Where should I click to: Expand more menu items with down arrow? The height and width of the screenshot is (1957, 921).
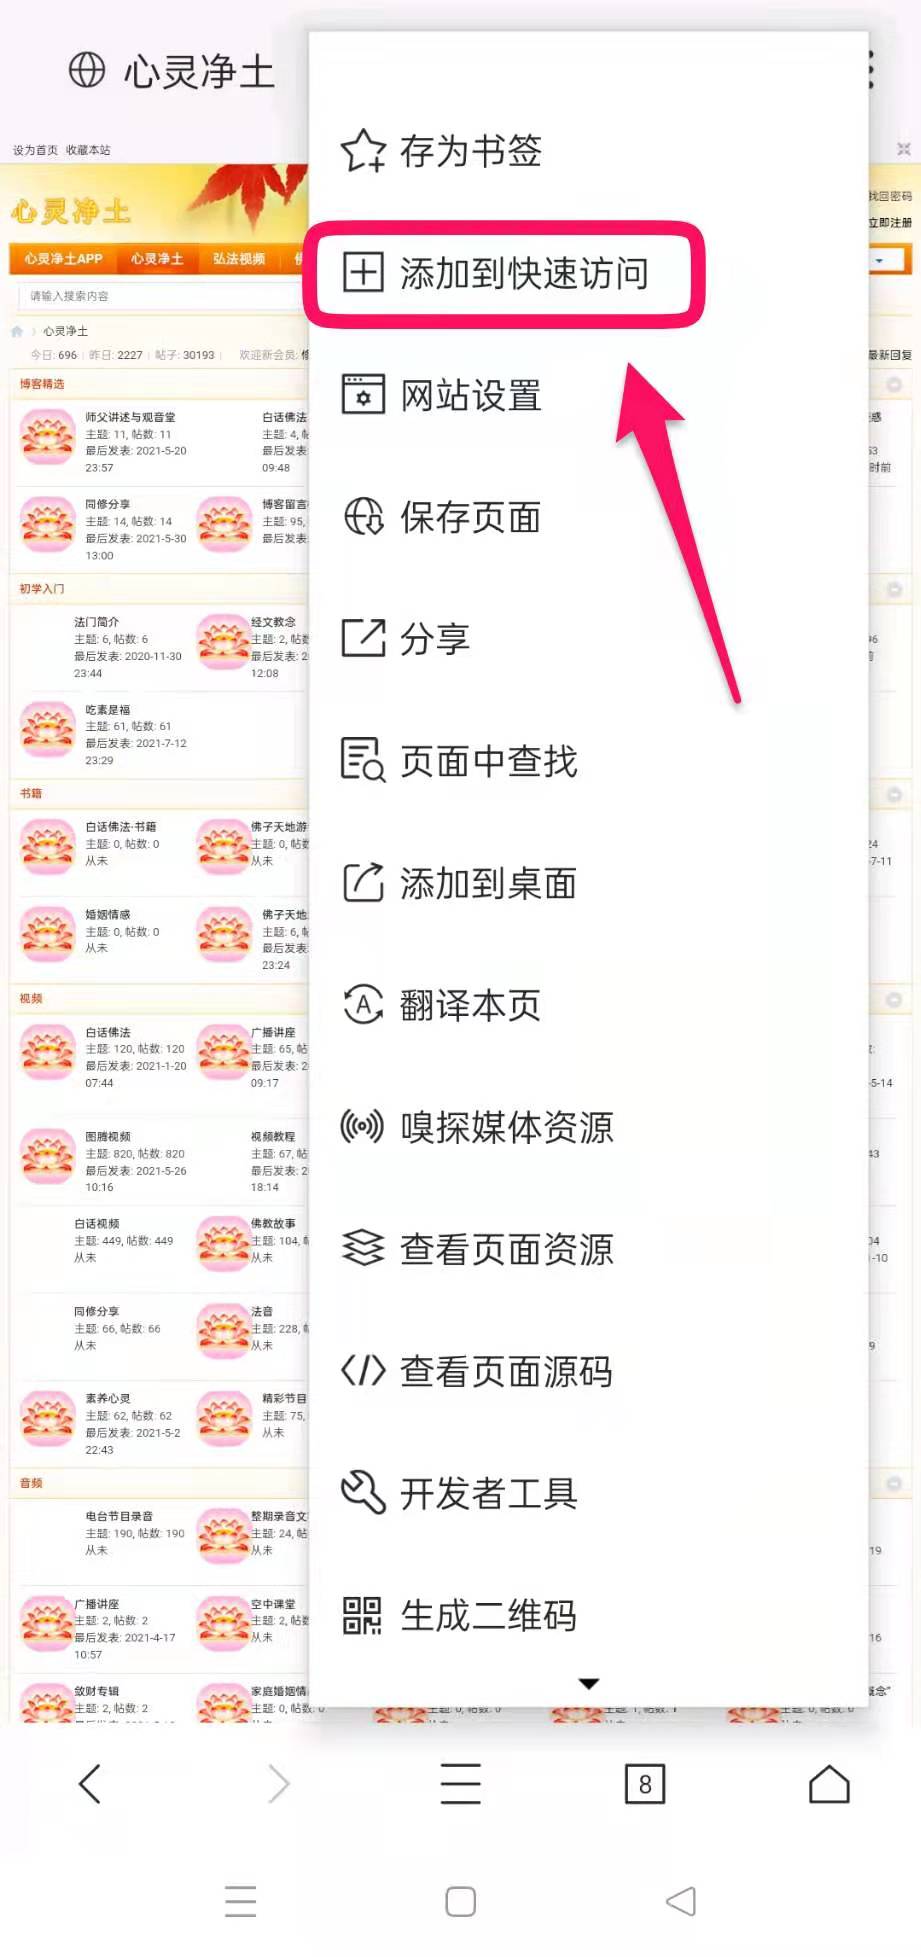tap(589, 1684)
